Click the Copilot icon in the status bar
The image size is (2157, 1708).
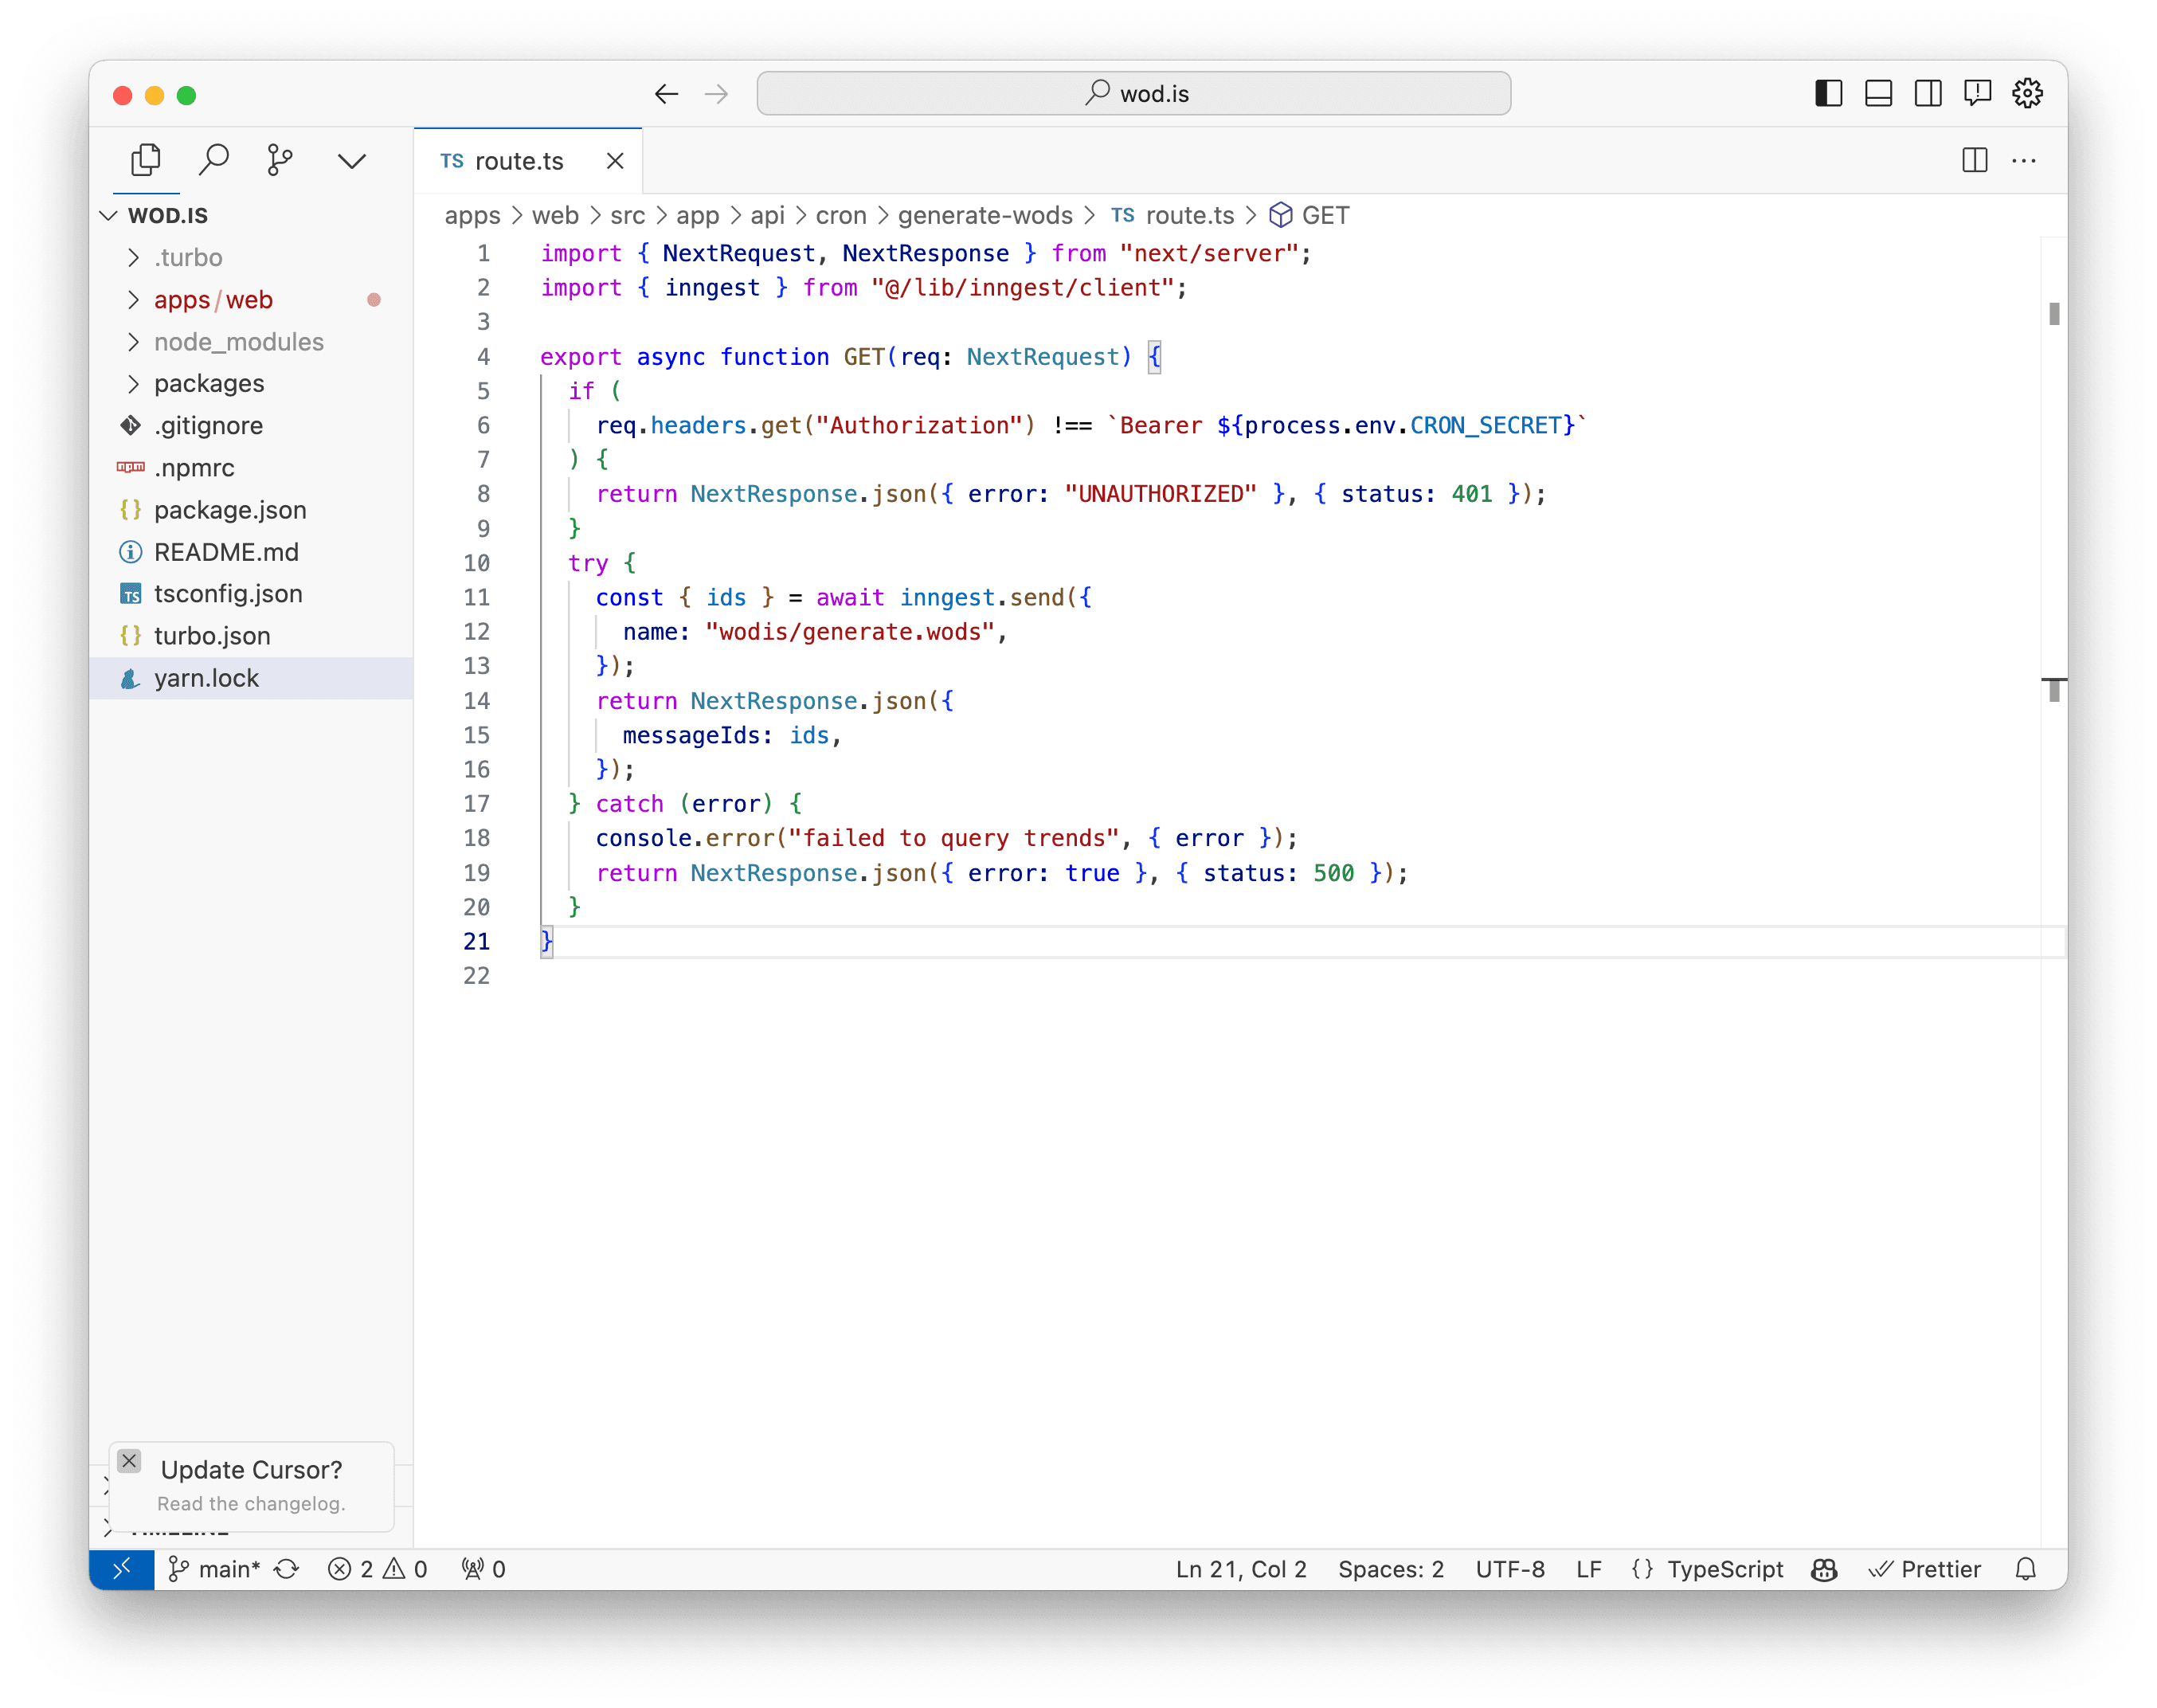(x=1824, y=1569)
